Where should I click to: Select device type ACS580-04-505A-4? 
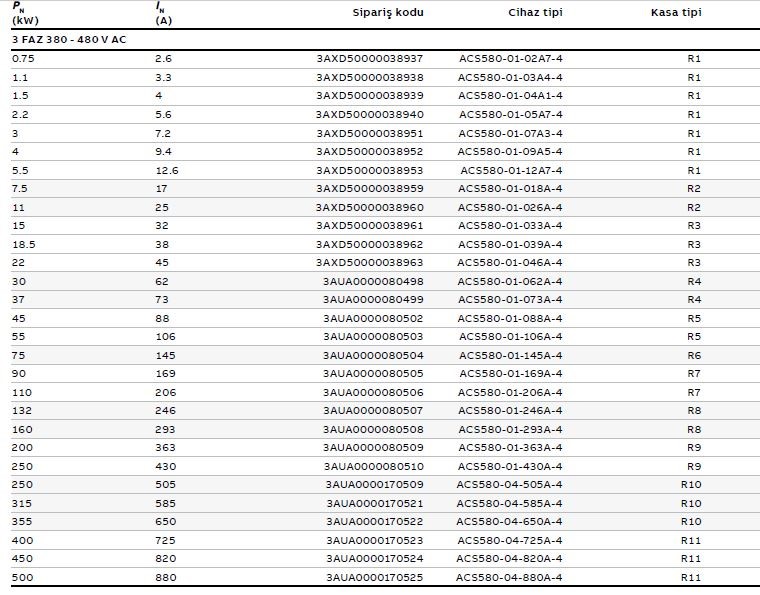(509, 485)
